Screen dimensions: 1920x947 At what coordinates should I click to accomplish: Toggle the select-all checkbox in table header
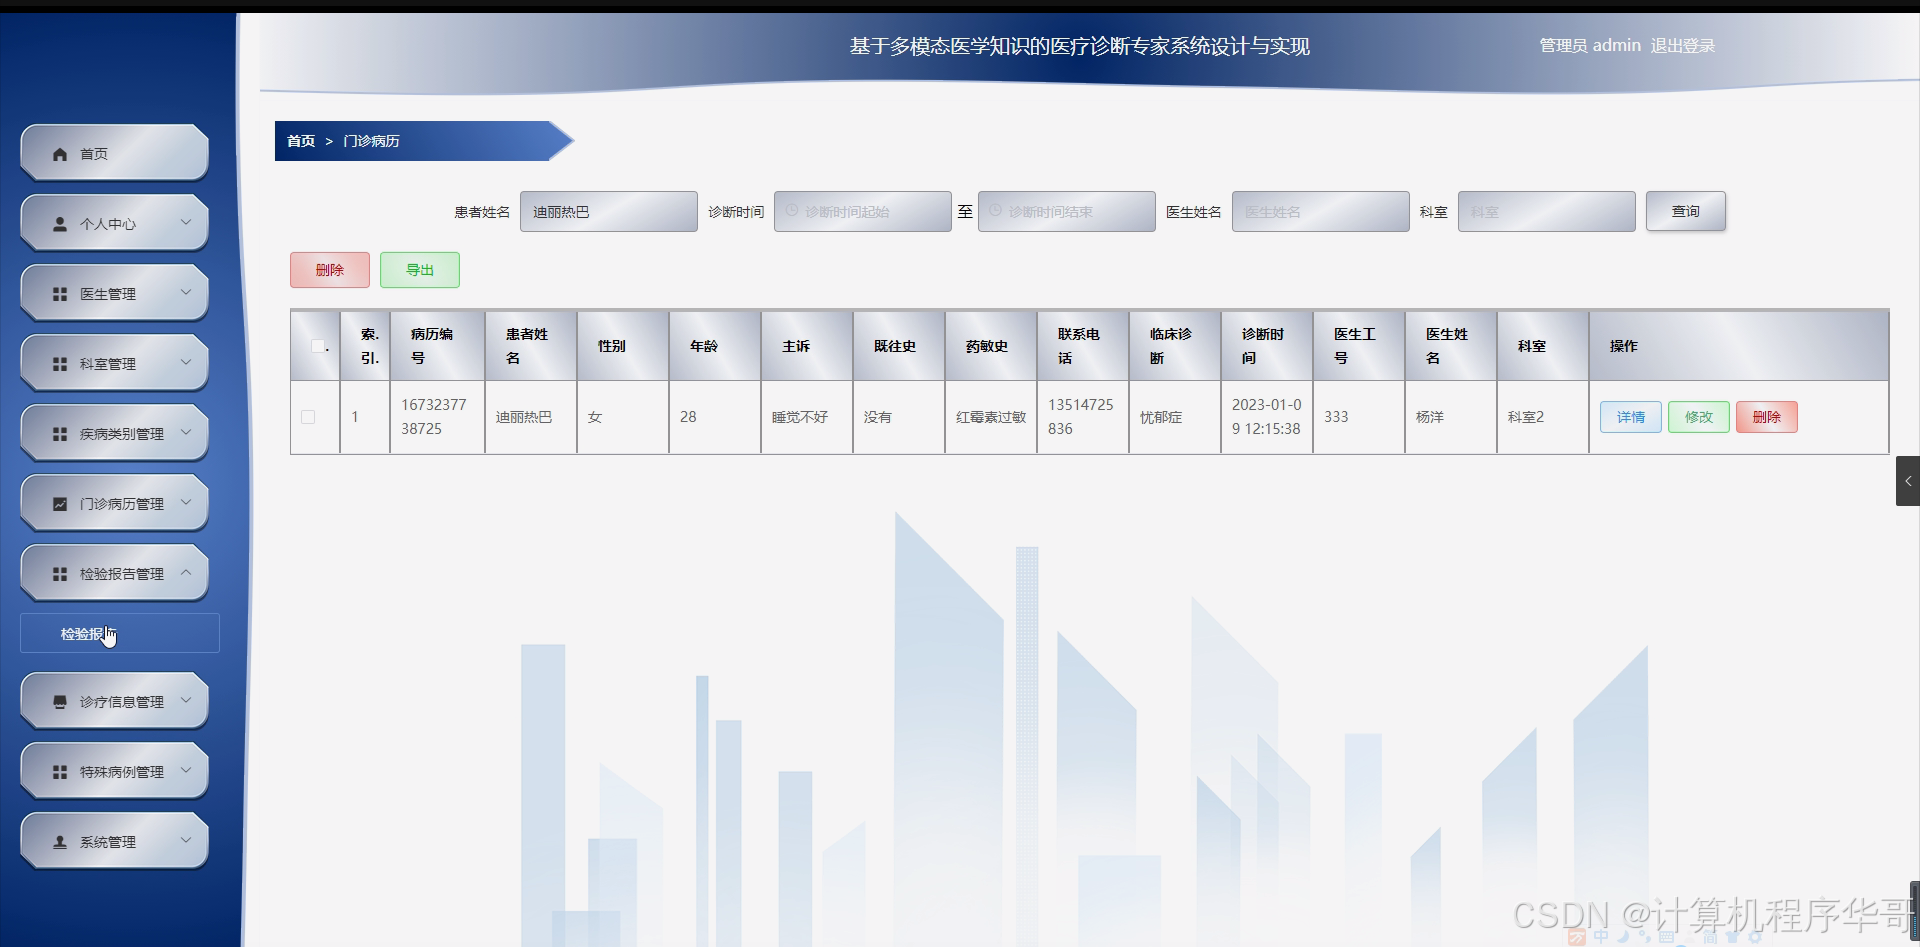318,346
